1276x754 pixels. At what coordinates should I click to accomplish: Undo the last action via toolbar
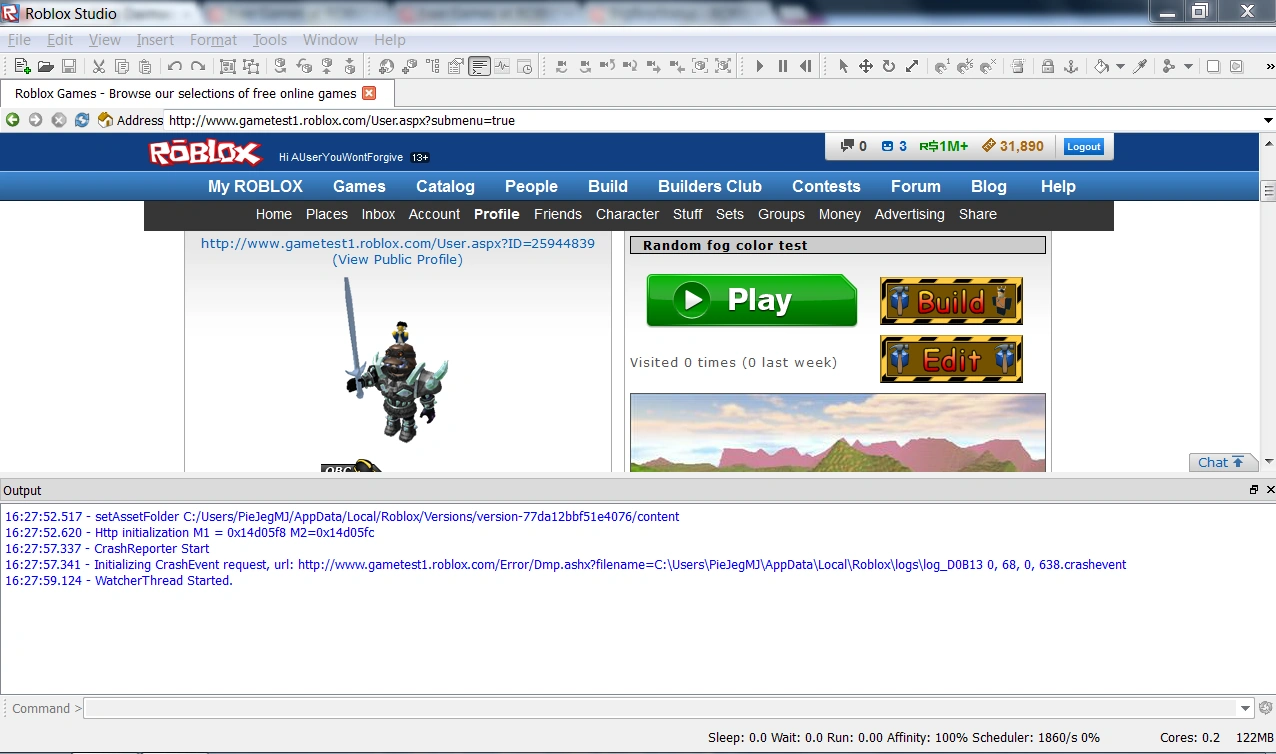tap(175, 66)
